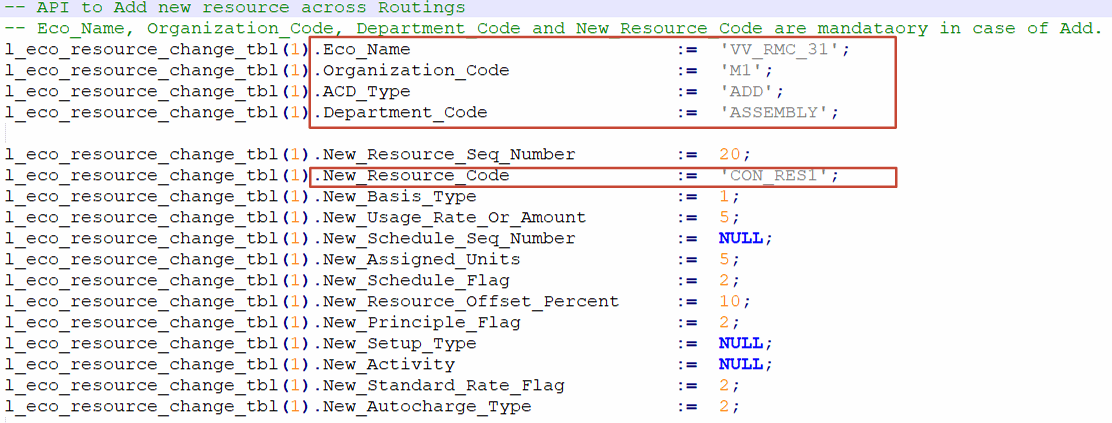
Task: Click the .New_Schedule_Seq_Number field text
Action: tap(445, 238)
